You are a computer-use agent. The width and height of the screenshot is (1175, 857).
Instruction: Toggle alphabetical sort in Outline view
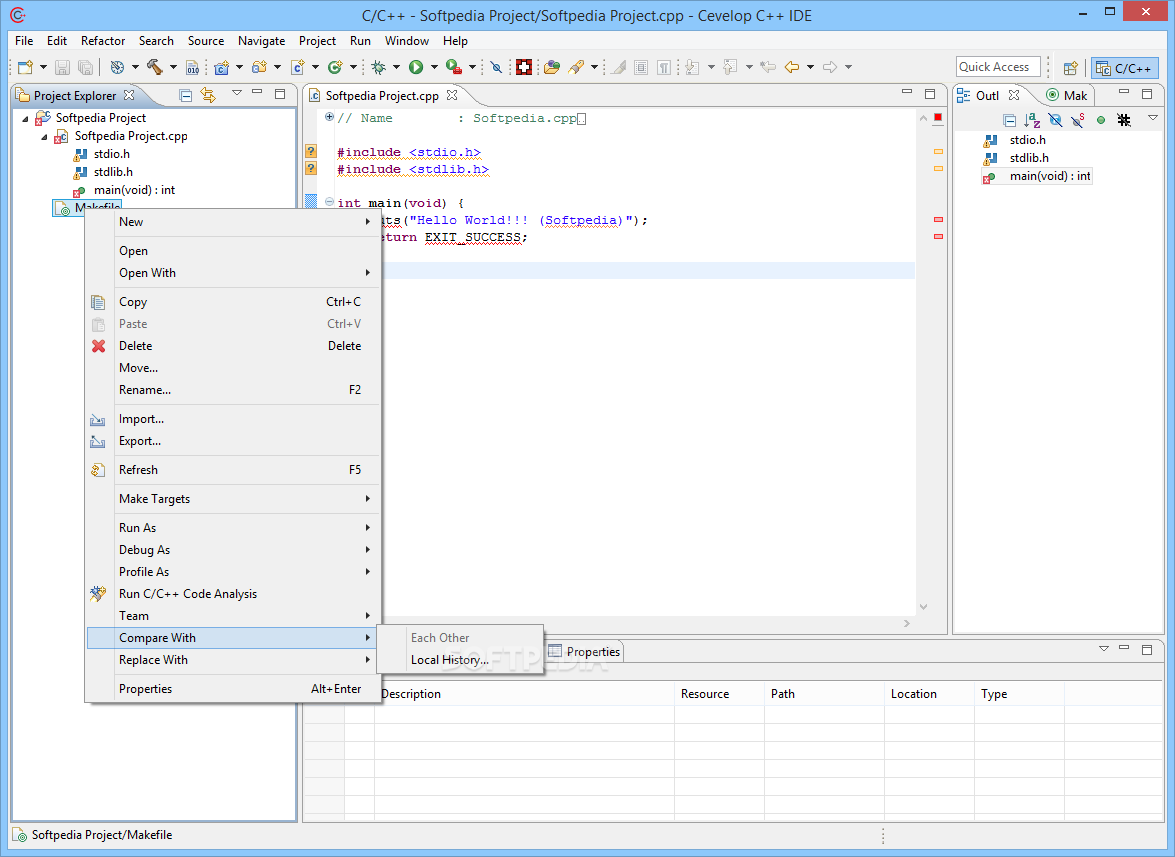(x=1033, y=120)
